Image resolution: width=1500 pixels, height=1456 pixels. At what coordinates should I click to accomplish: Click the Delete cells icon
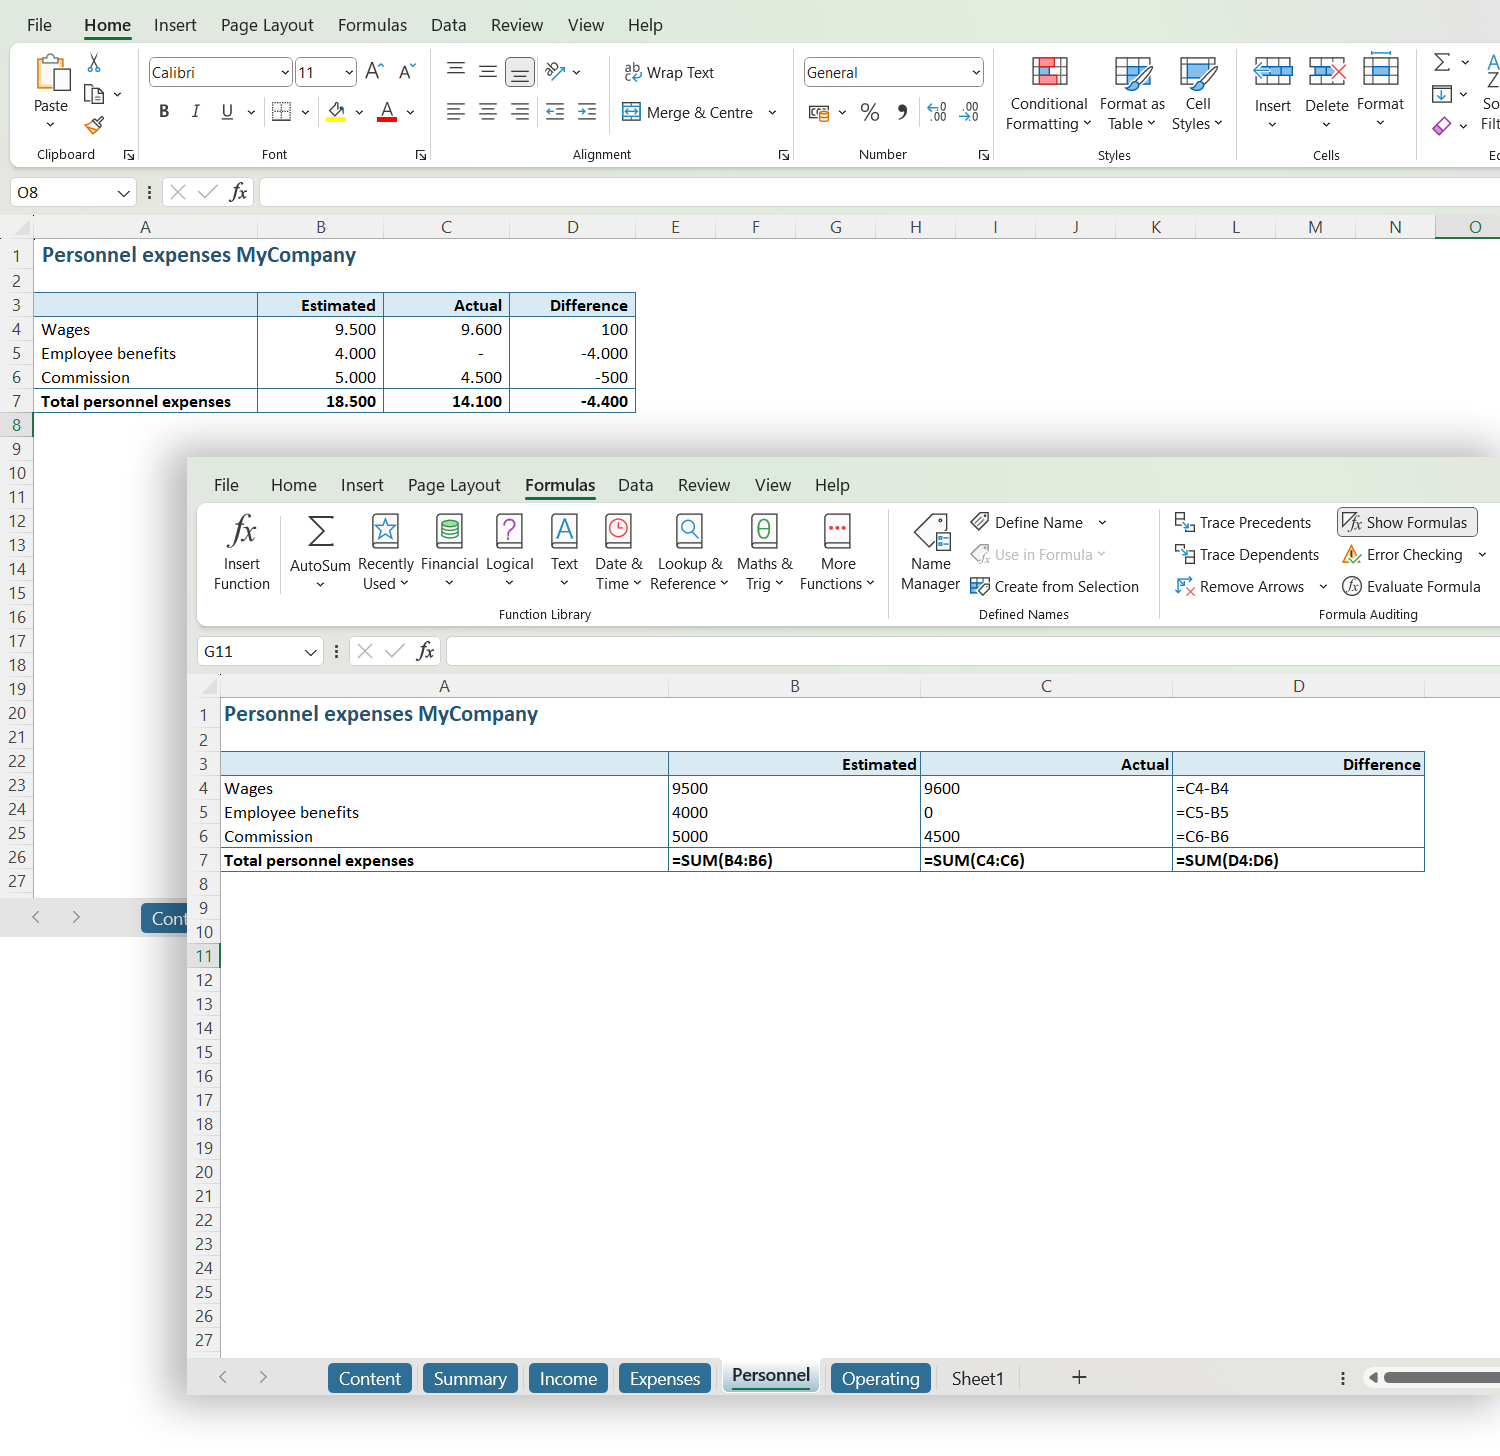point(1327,72)
